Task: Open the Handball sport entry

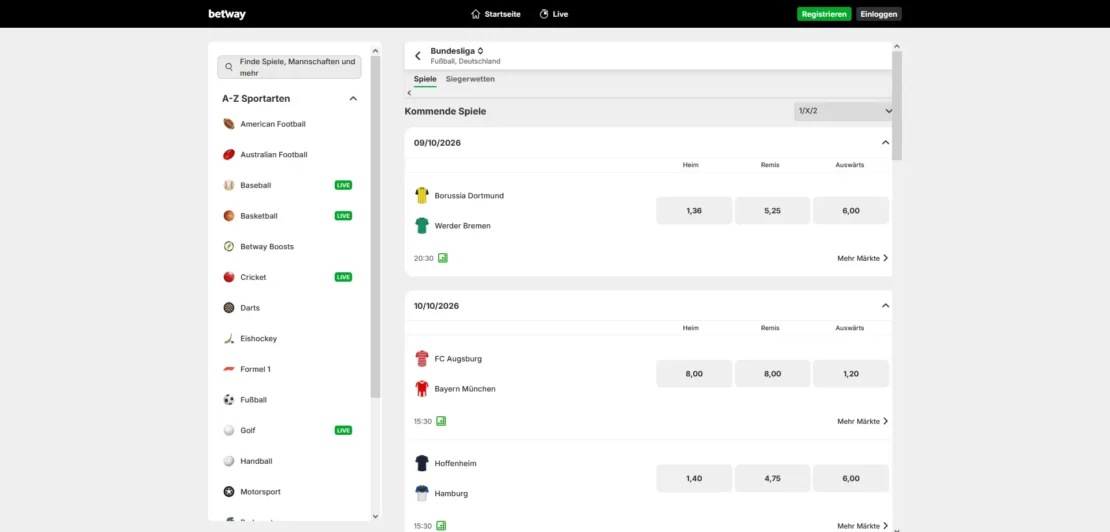Action: pos(289,461)
